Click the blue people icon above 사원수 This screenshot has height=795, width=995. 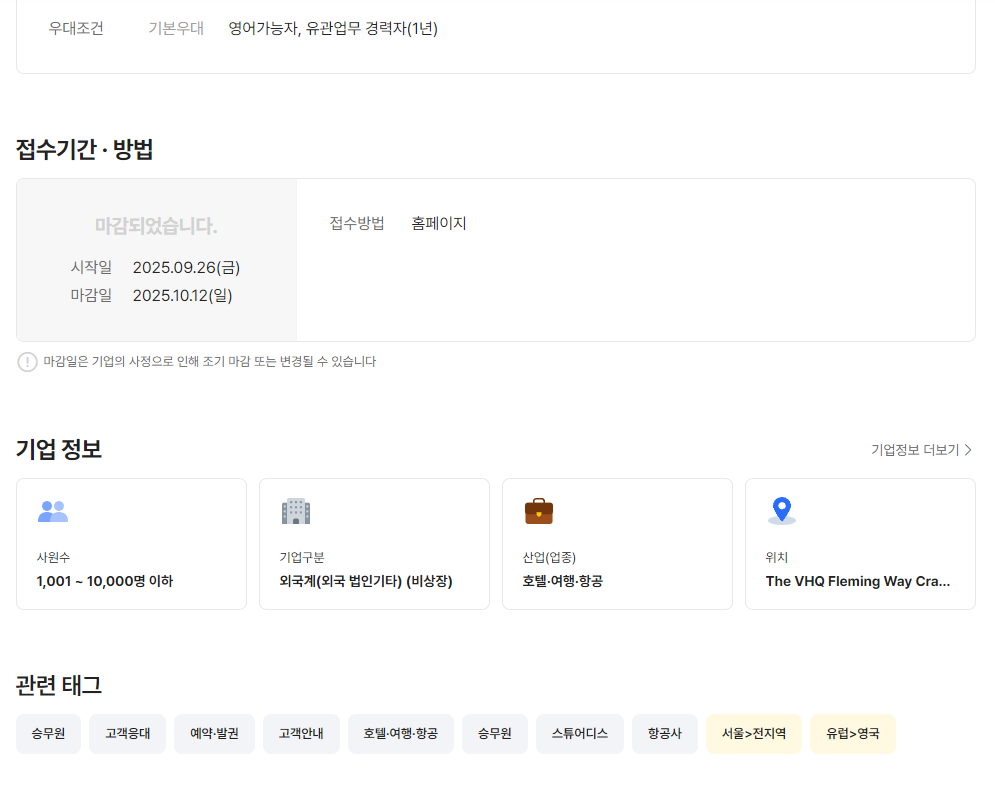coord(52,512)
